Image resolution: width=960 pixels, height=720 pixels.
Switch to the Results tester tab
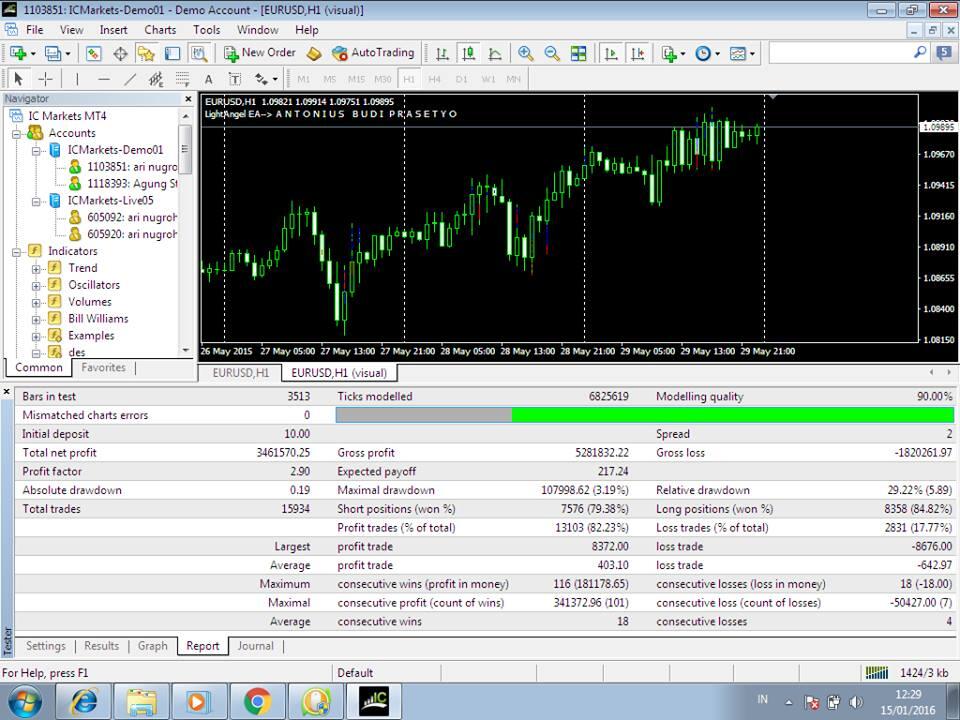tap(102, 646)
